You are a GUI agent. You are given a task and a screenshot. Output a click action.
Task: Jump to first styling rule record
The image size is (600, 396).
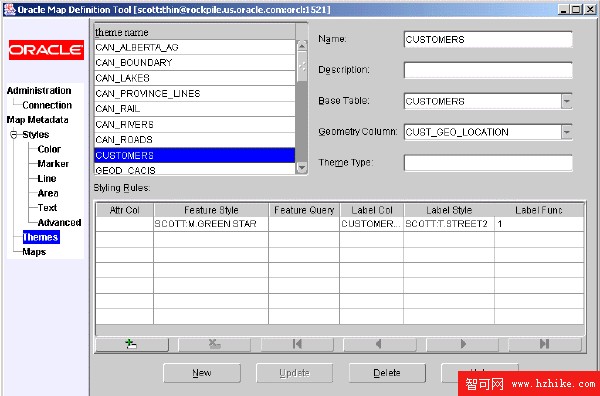click(297, 344)
